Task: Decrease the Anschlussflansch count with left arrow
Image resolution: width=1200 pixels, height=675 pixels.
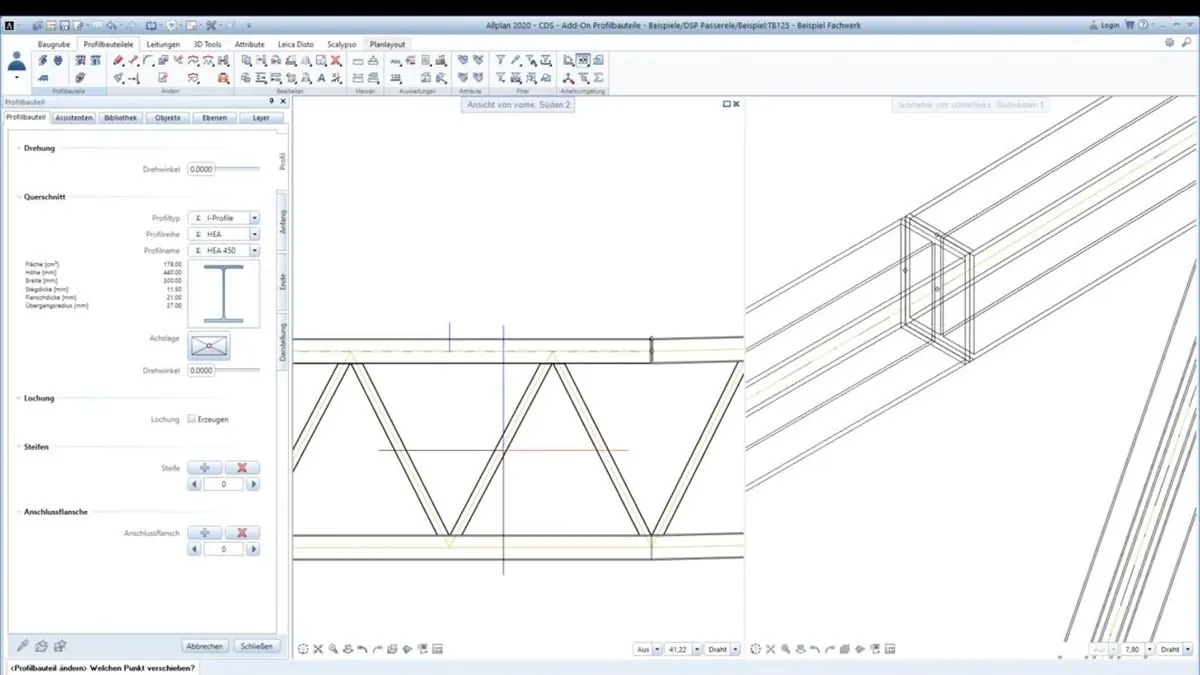Action: click(196, 549)
